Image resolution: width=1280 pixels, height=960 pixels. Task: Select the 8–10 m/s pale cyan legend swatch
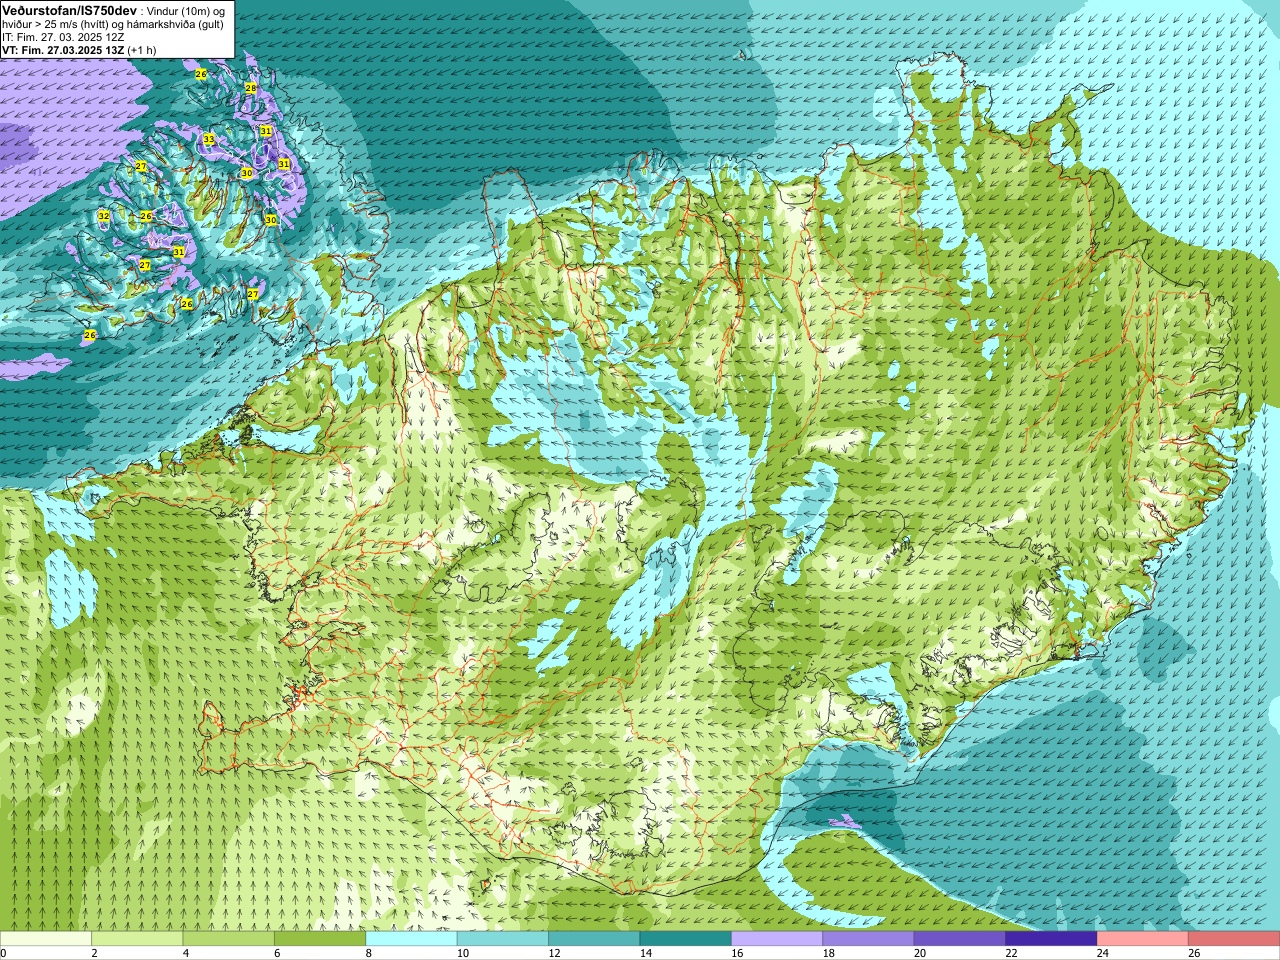point(411,939)
